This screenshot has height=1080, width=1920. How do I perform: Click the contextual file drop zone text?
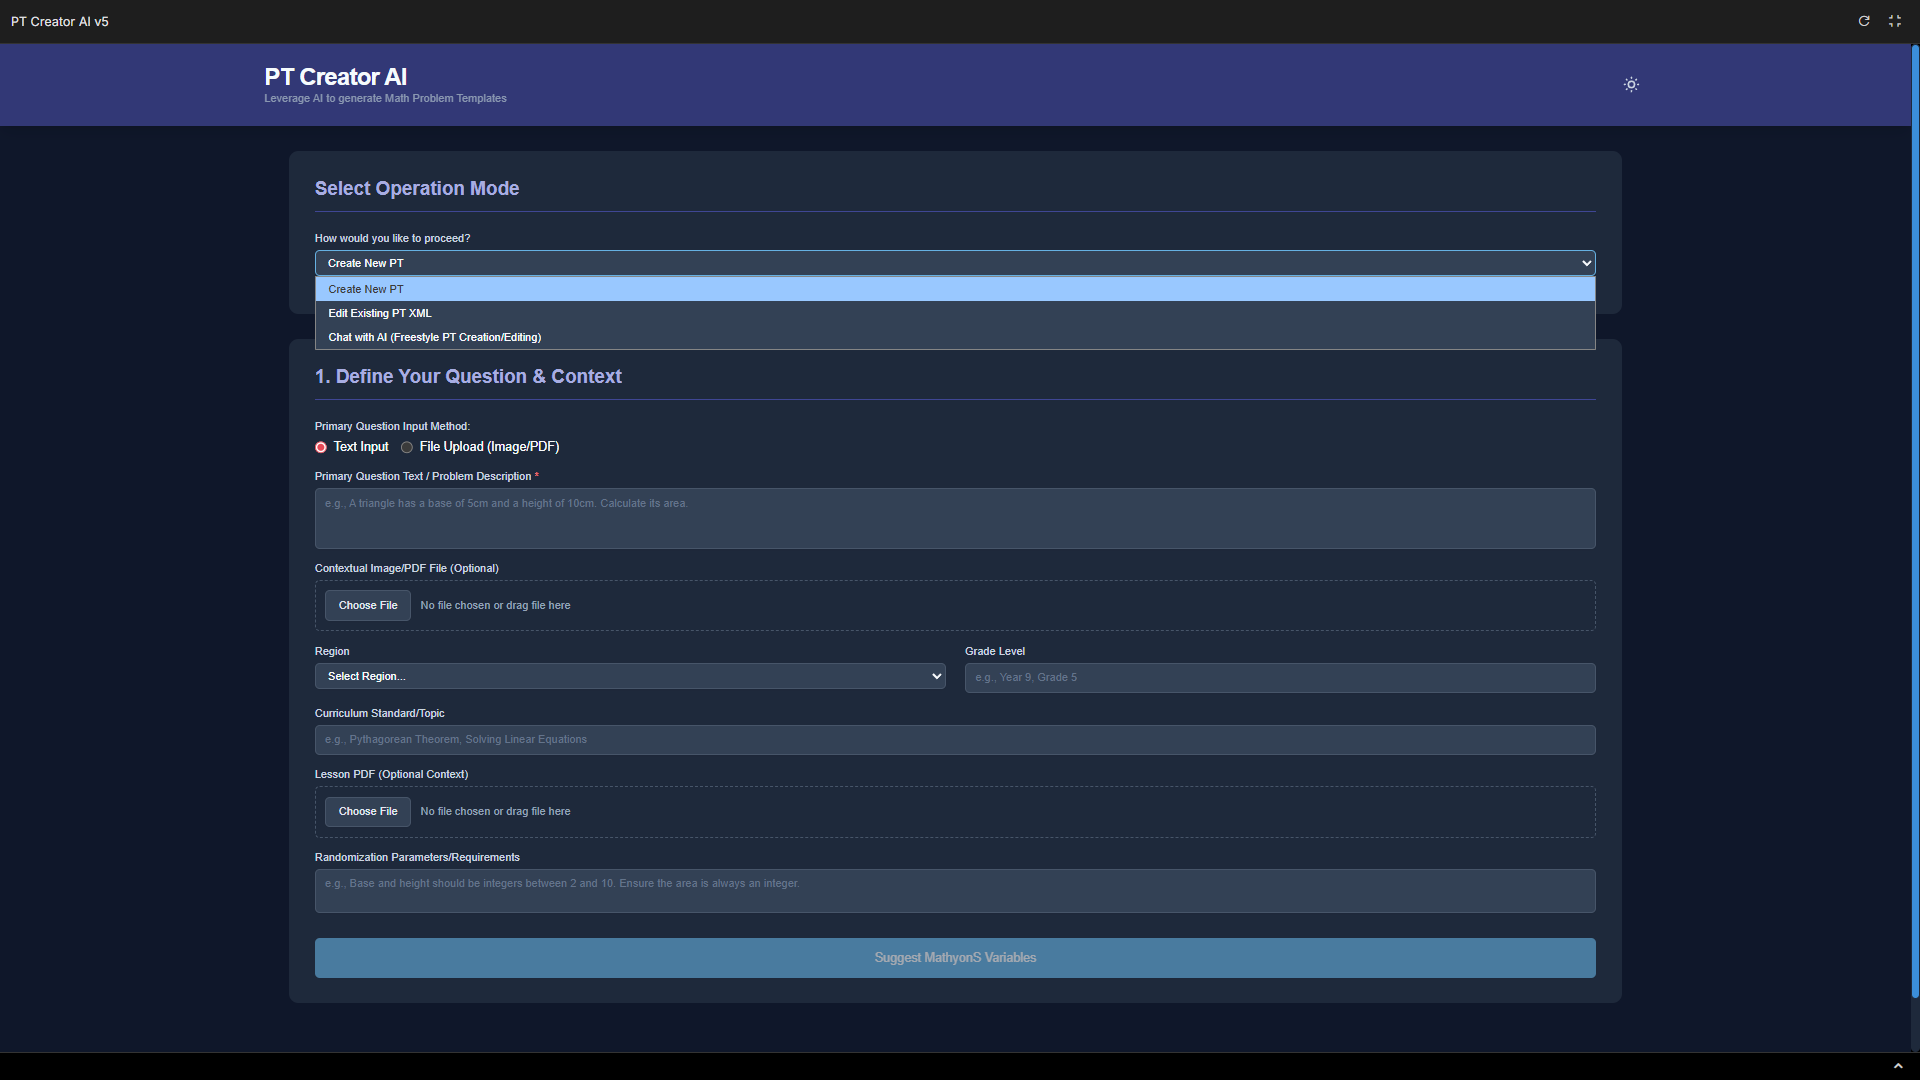495,606
